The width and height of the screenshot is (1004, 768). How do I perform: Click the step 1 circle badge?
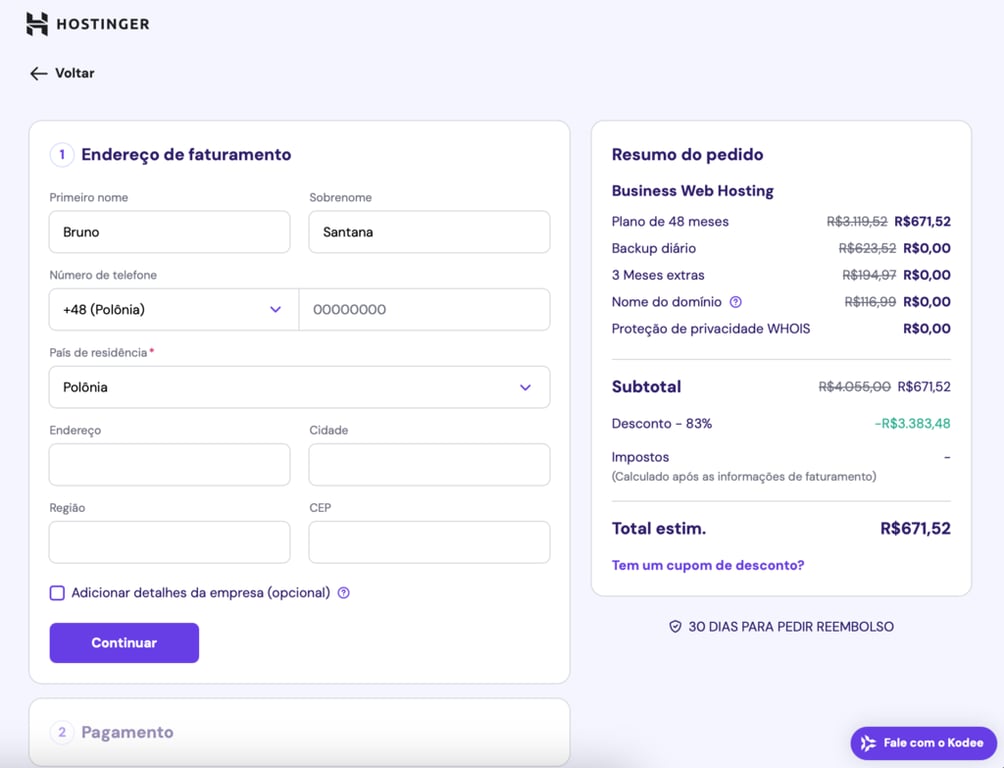[x=61, y=155]
